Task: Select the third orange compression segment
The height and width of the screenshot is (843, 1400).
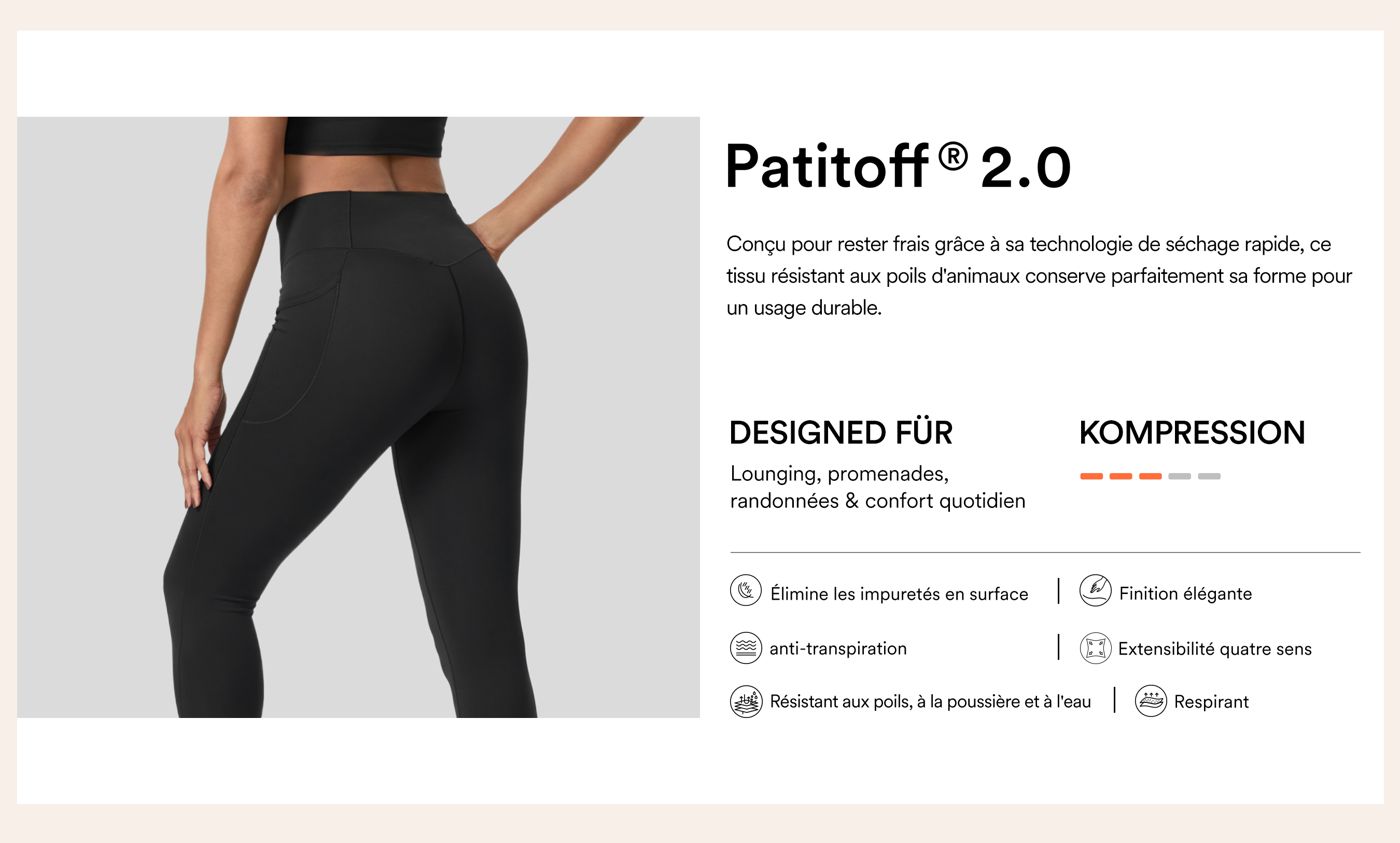Action: pyautogui.click(x=1150, y=476)
